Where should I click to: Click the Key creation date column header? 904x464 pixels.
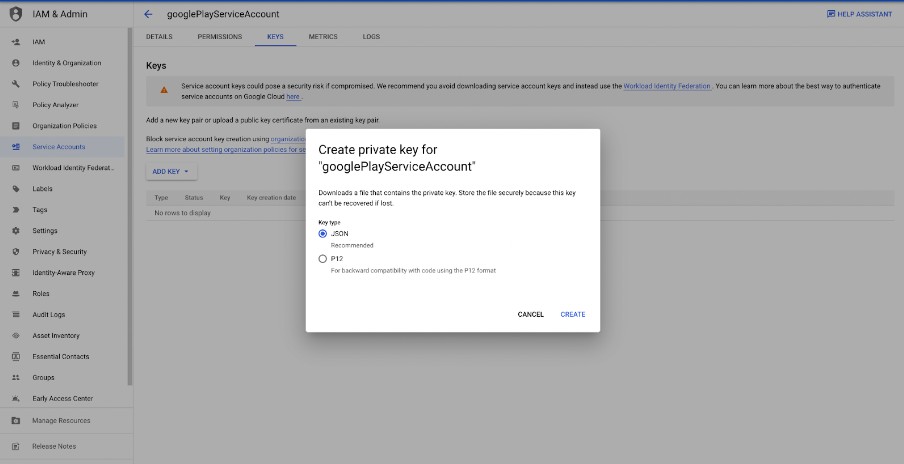click(271, 198)
